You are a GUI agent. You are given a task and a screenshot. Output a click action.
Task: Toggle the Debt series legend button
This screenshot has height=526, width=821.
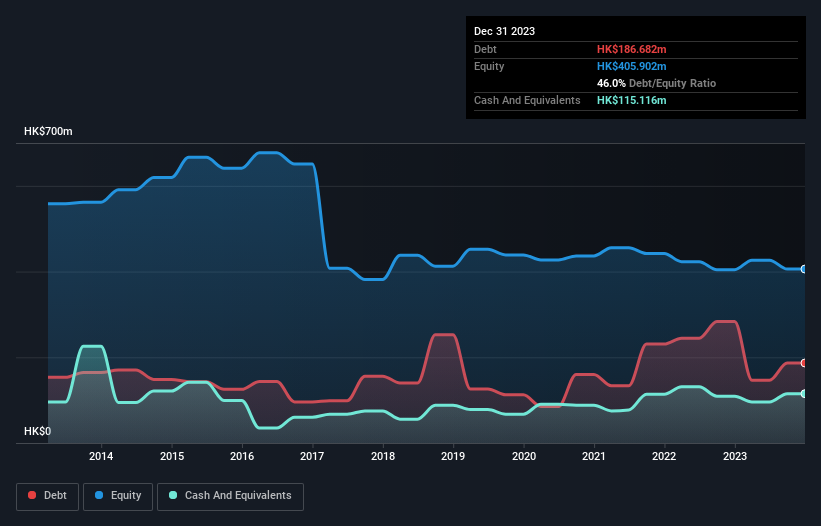(x=47, y=496)
